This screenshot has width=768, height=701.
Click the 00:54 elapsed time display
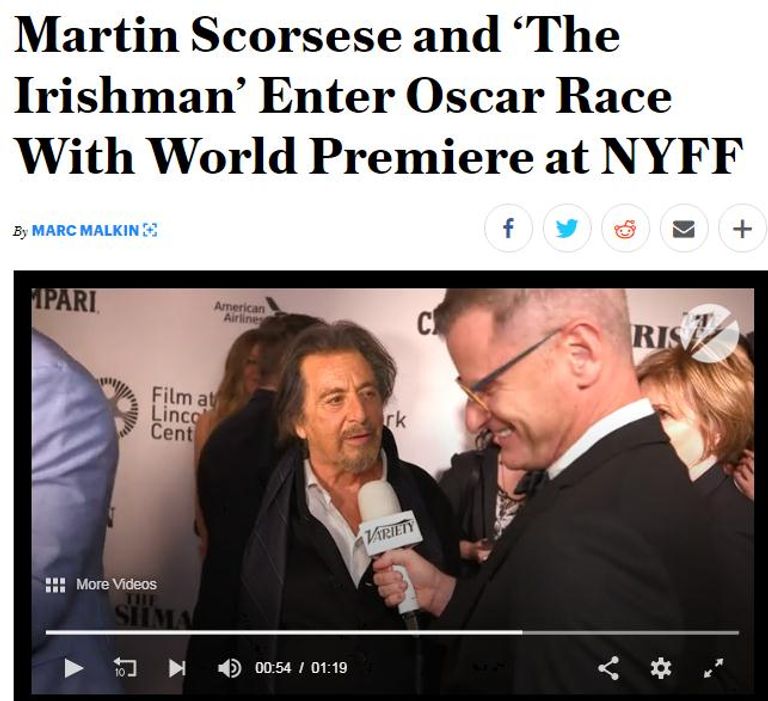(x=273, y=668)
